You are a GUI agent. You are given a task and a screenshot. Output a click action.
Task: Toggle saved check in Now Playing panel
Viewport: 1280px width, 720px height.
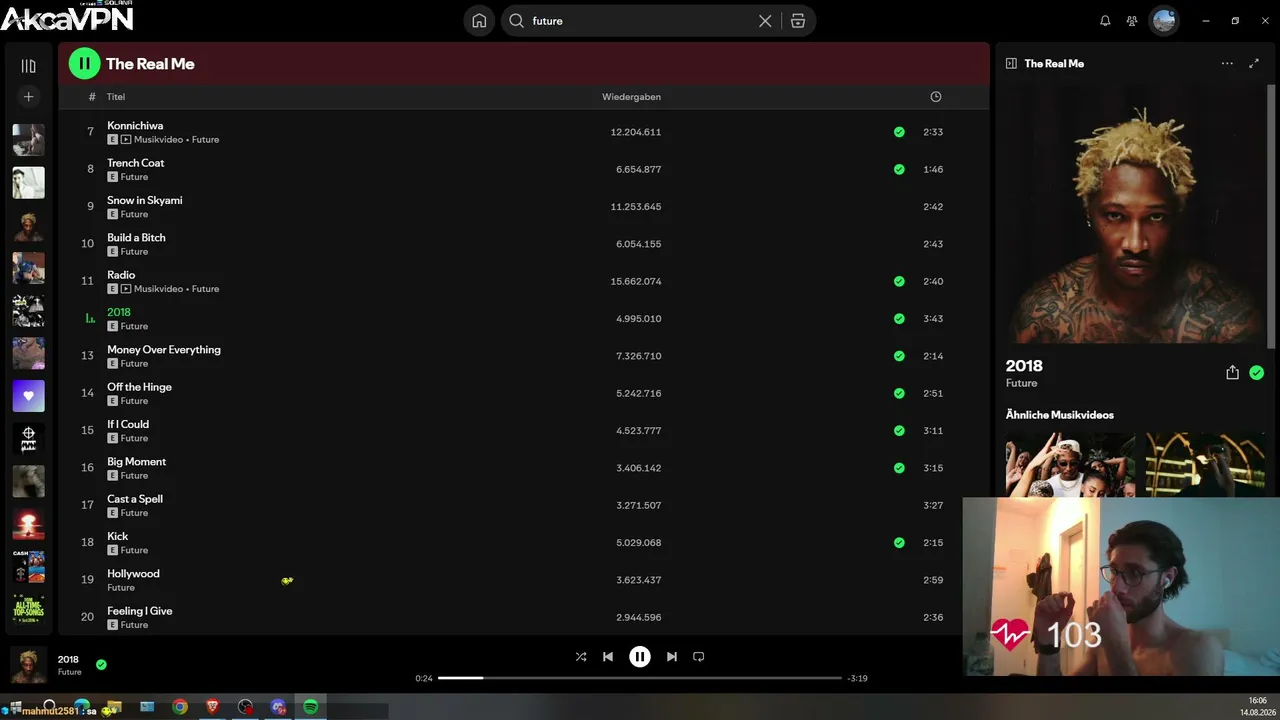click(x=1256, y=373)
